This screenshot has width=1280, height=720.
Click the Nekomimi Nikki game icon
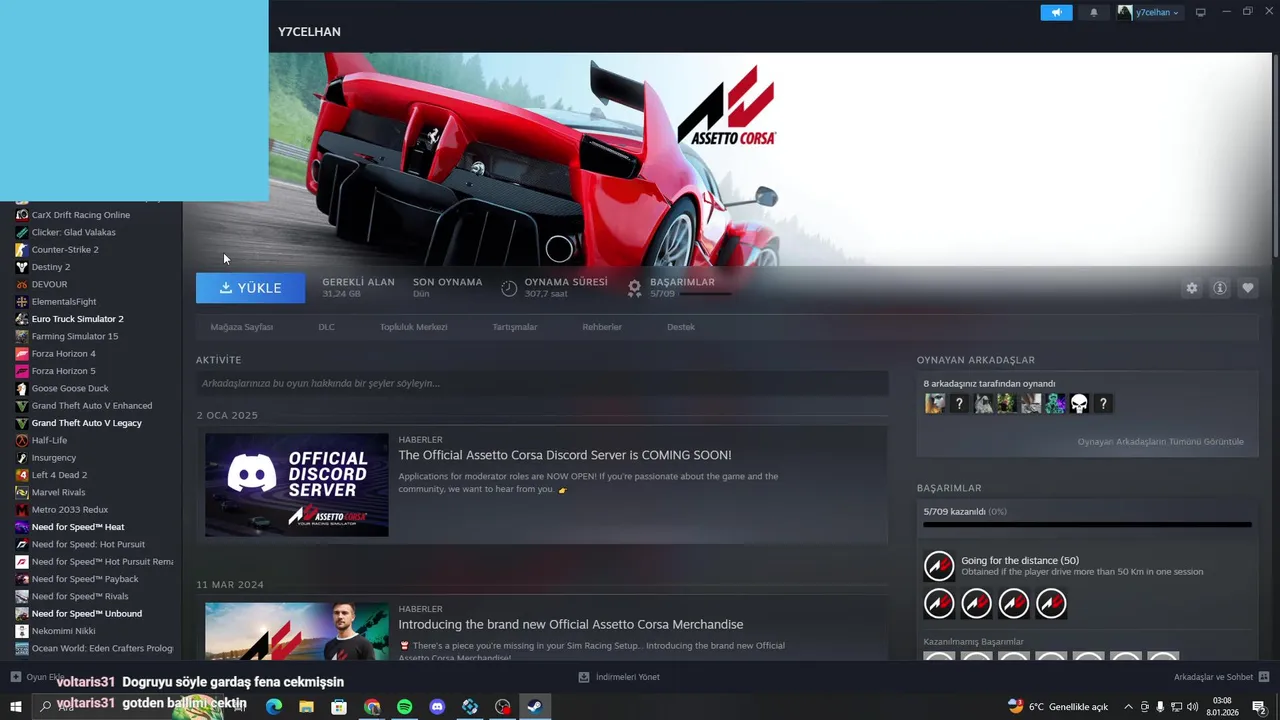pos(22,631)
